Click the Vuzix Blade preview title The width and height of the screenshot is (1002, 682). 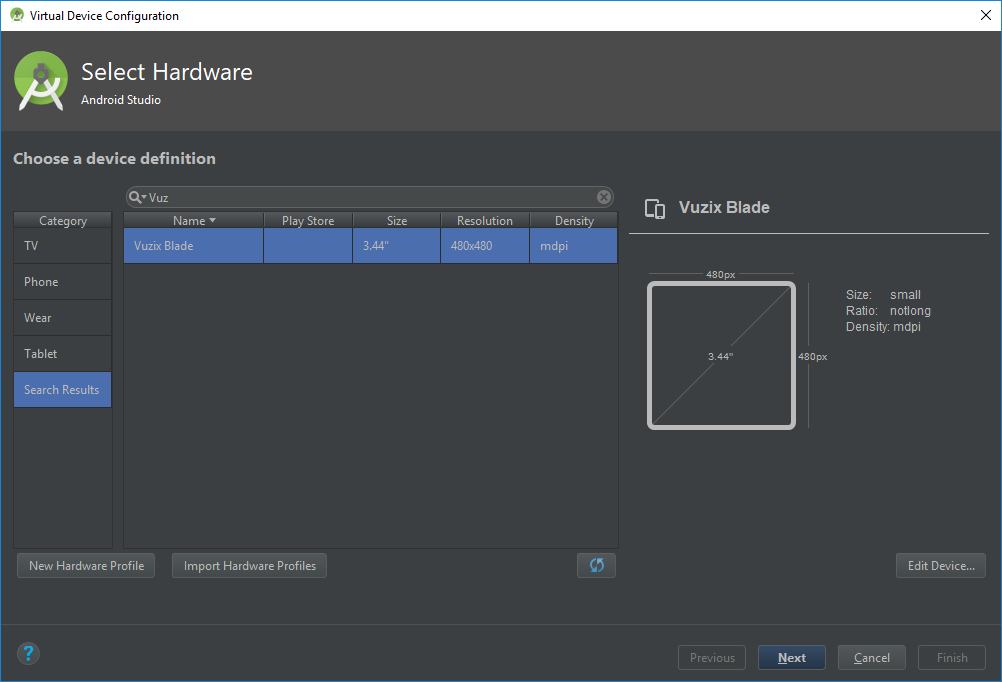724,207
